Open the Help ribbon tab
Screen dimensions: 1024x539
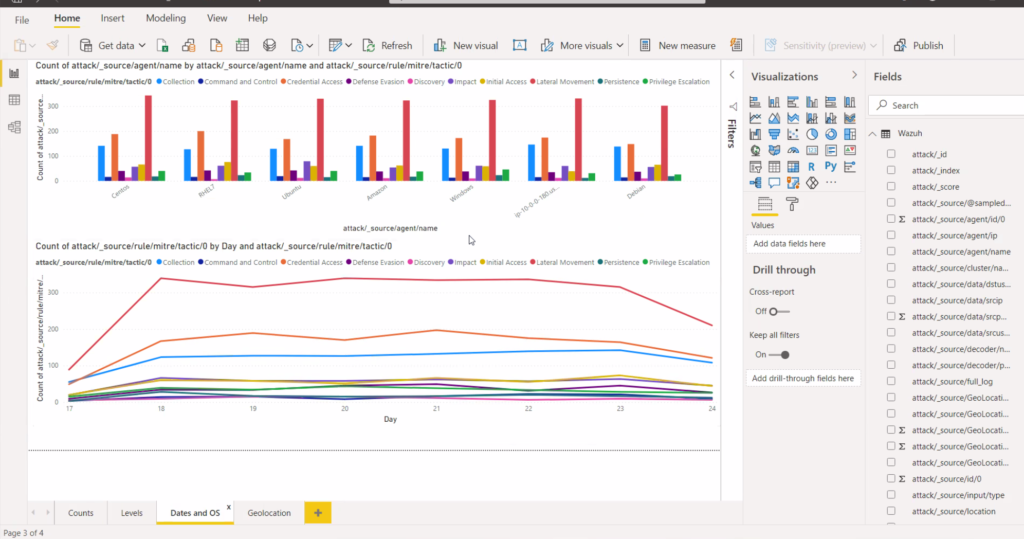coord(257,18)
